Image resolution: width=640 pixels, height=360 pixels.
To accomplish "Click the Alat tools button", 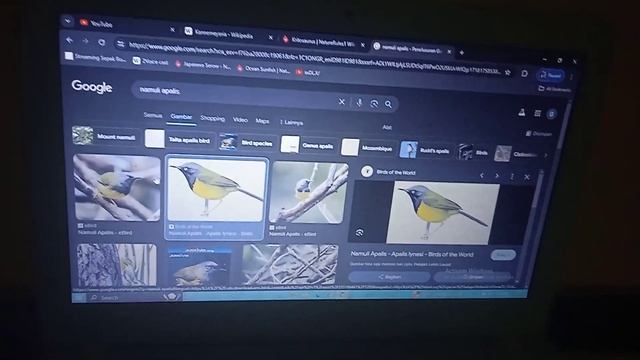I will [x=387, y=127].
